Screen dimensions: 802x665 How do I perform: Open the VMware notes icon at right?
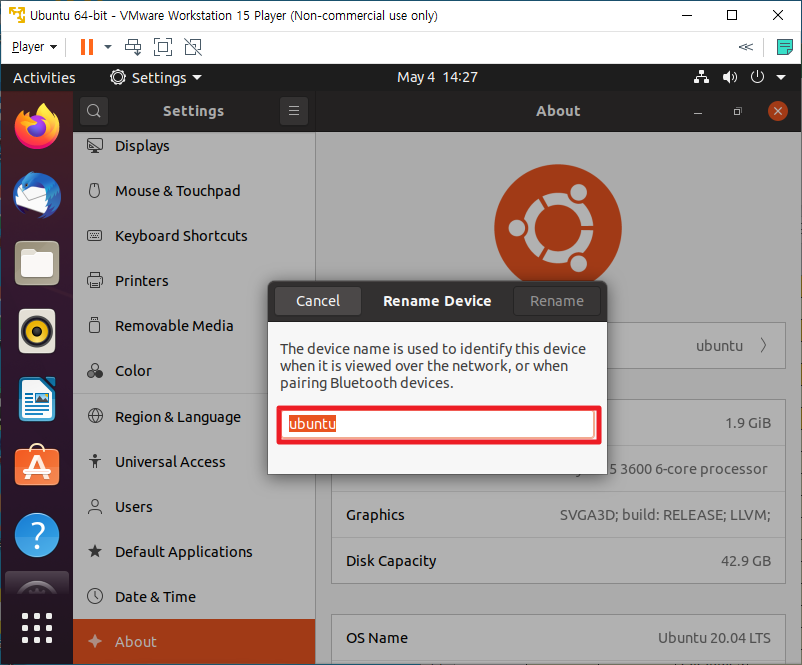[785, 47]
